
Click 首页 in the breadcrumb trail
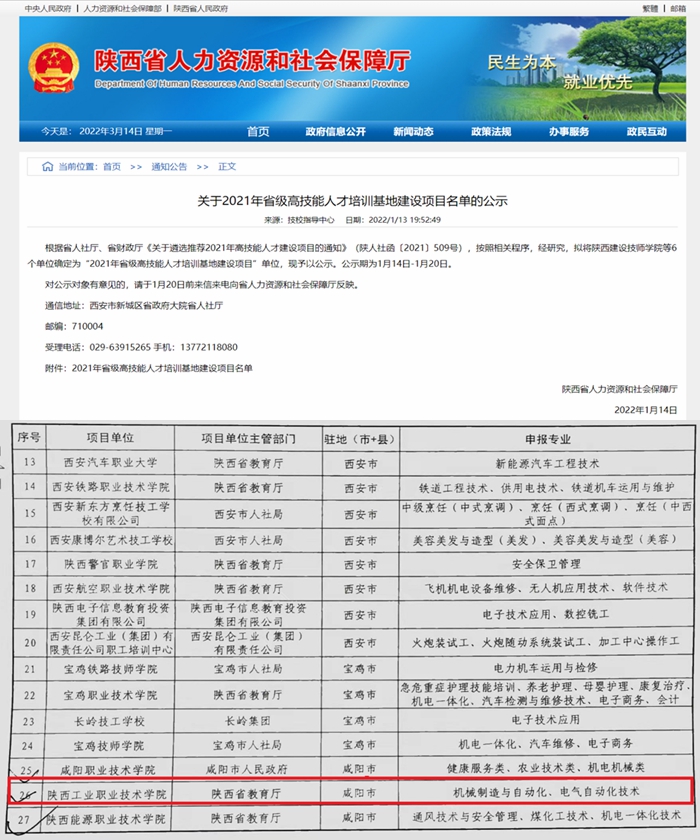coord(111,166)
